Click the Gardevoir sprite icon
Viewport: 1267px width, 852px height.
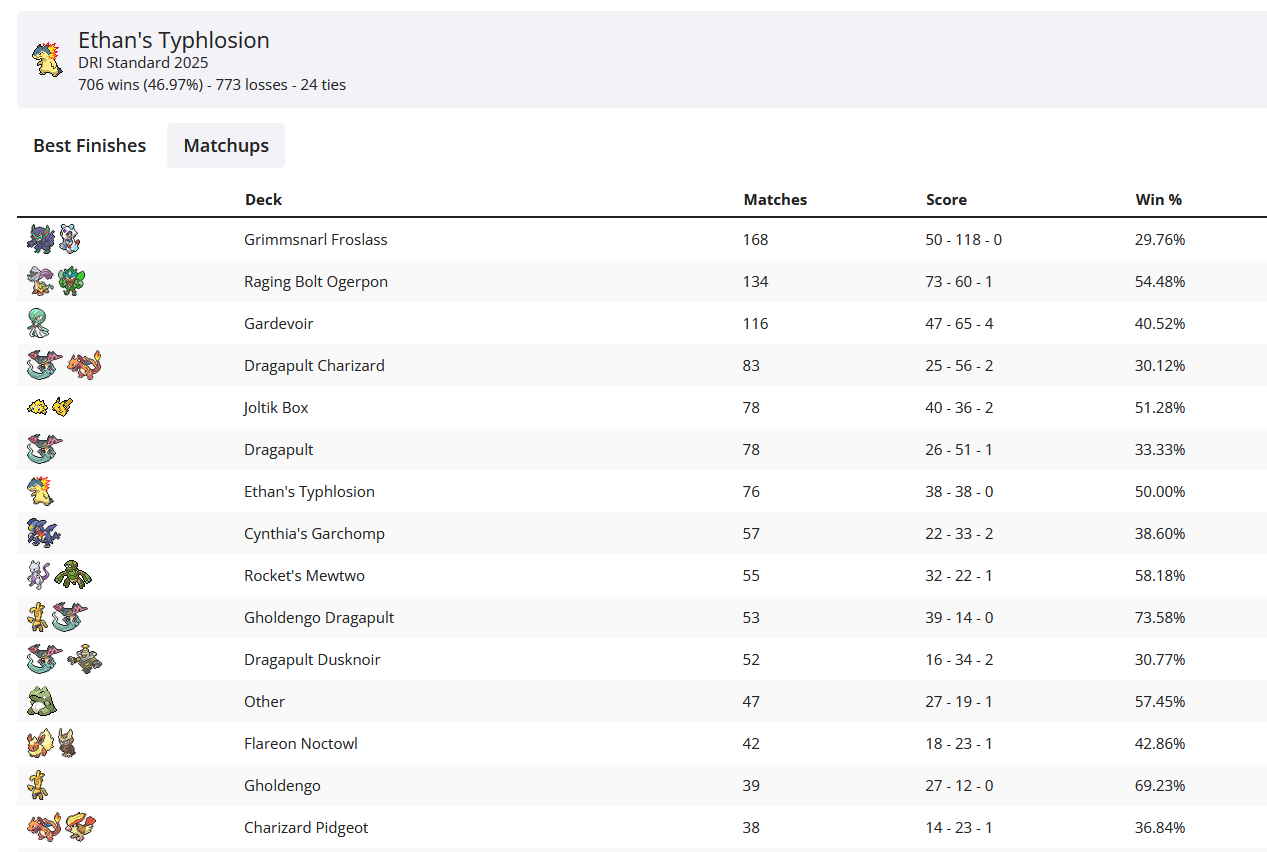tap(38, 323)
